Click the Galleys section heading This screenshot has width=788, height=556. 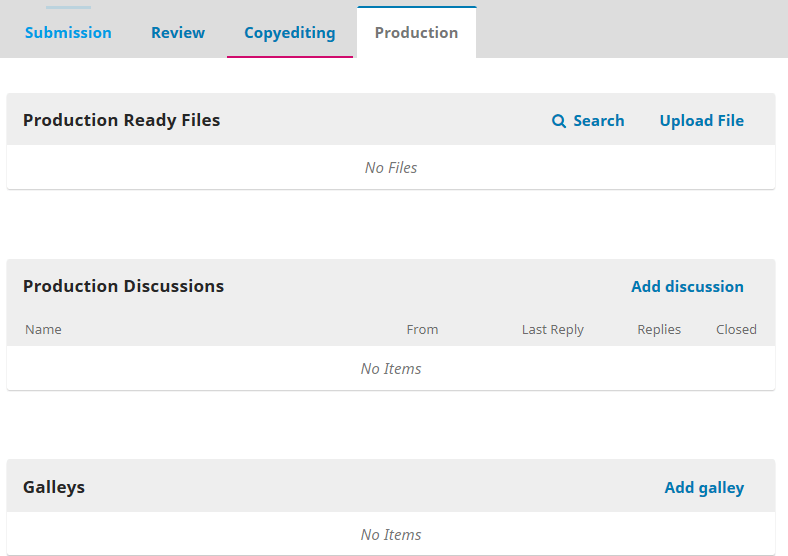tap(54, 488)
